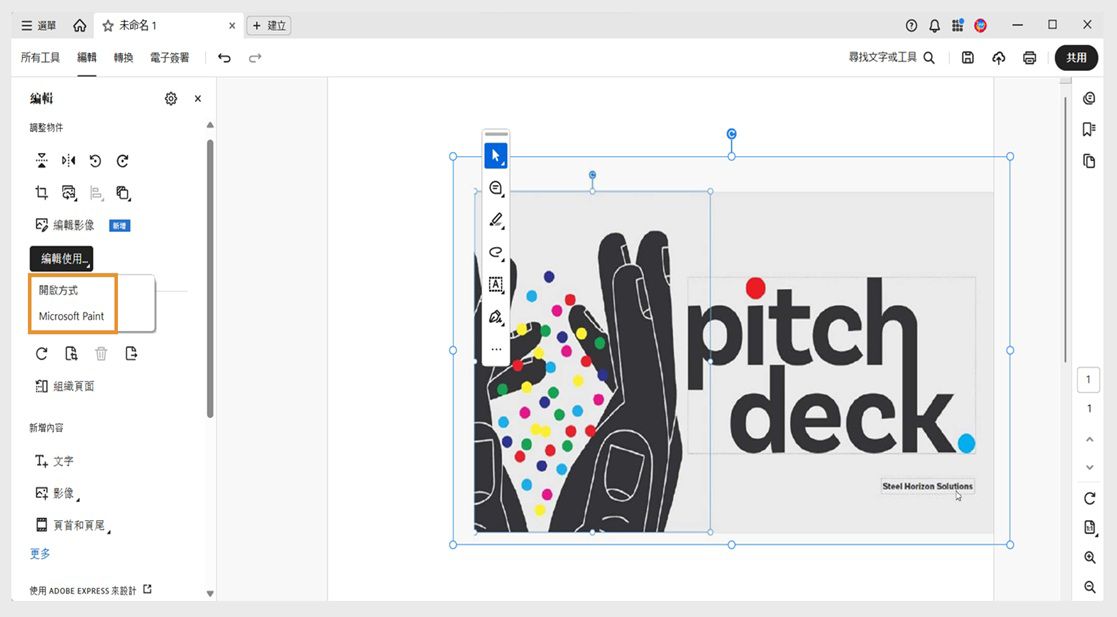Select the crop image tool
Screen dimensions: 1117x617
click(42, 192)
